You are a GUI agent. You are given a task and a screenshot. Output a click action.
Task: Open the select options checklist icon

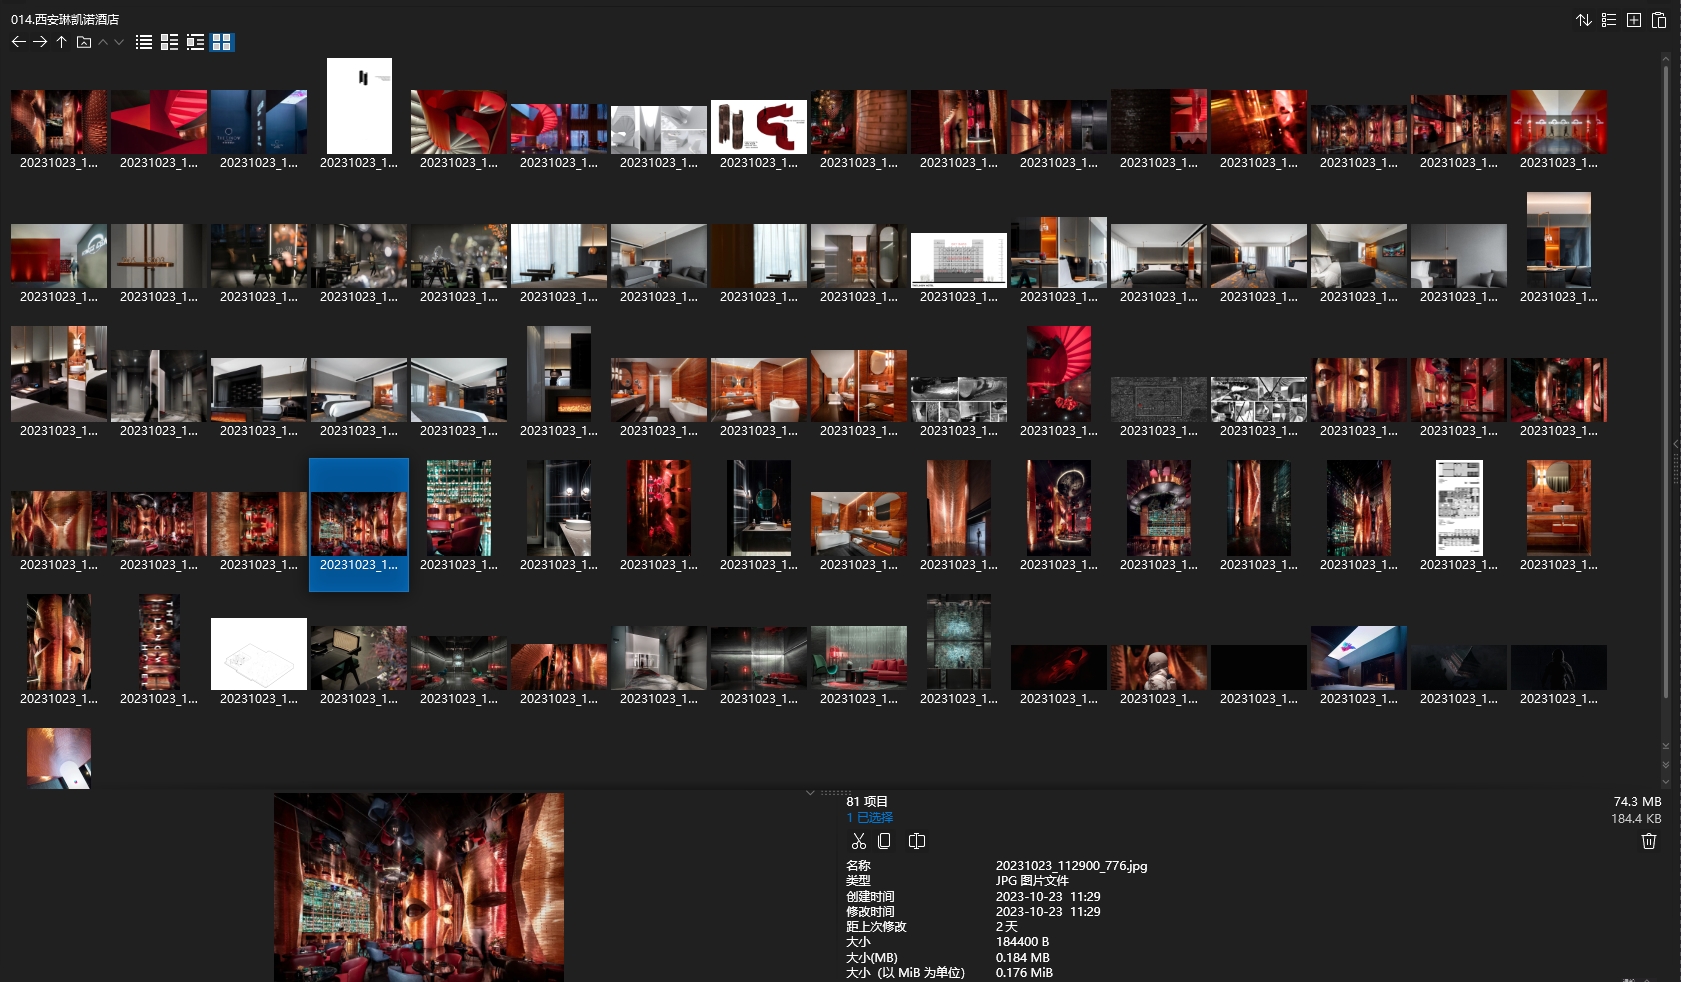tap(1609, 20)
